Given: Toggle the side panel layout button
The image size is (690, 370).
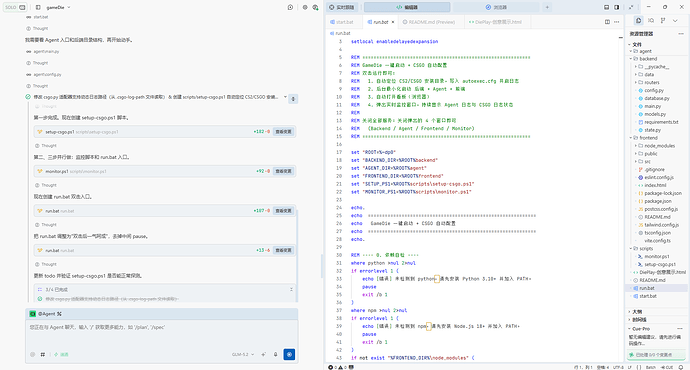Looking at the screenshot, I should pyautogui.click(x=617, y=7).
